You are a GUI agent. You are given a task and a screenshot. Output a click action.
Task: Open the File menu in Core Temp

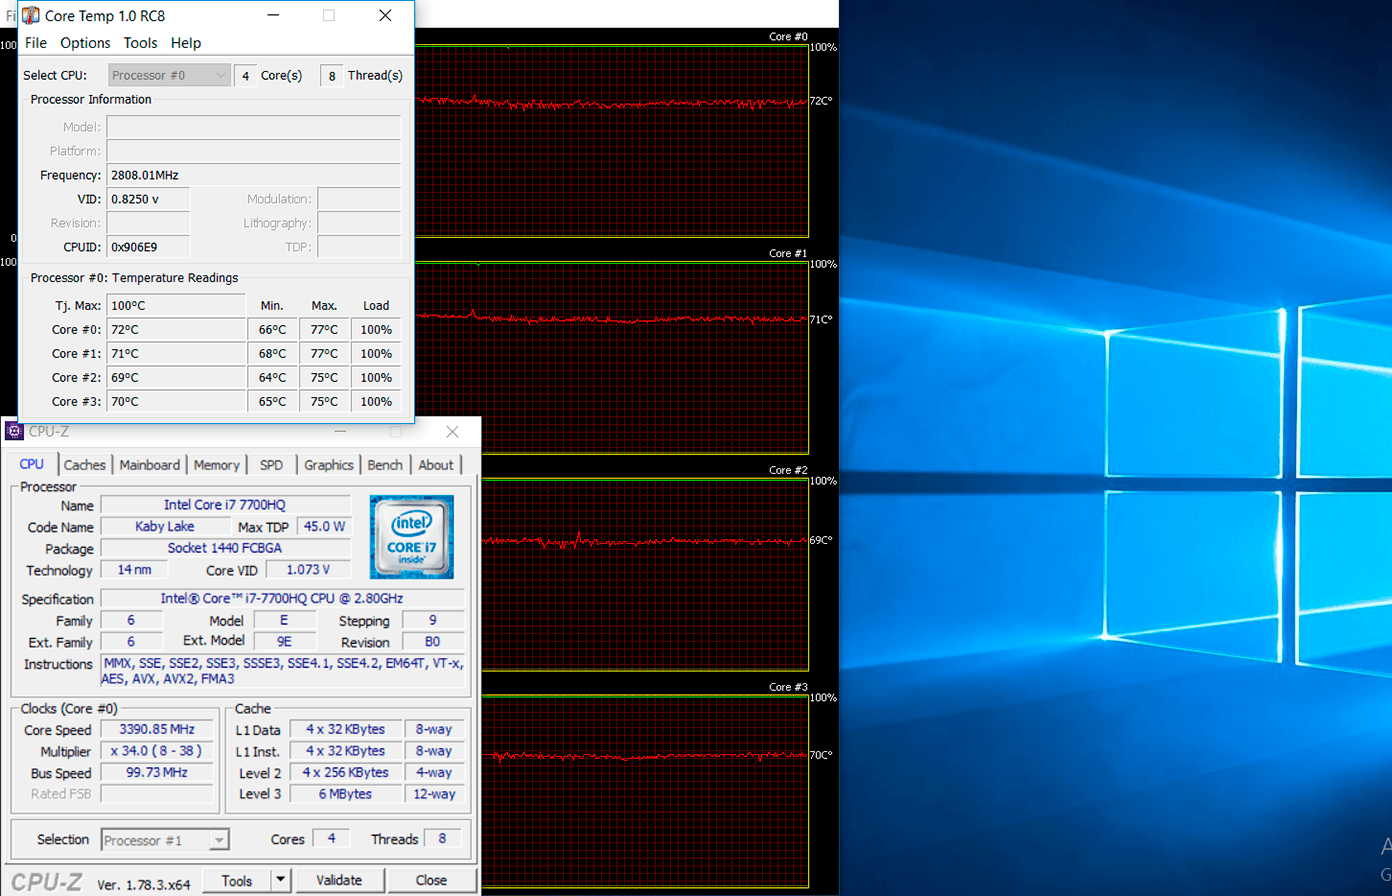tap(36, 43)
